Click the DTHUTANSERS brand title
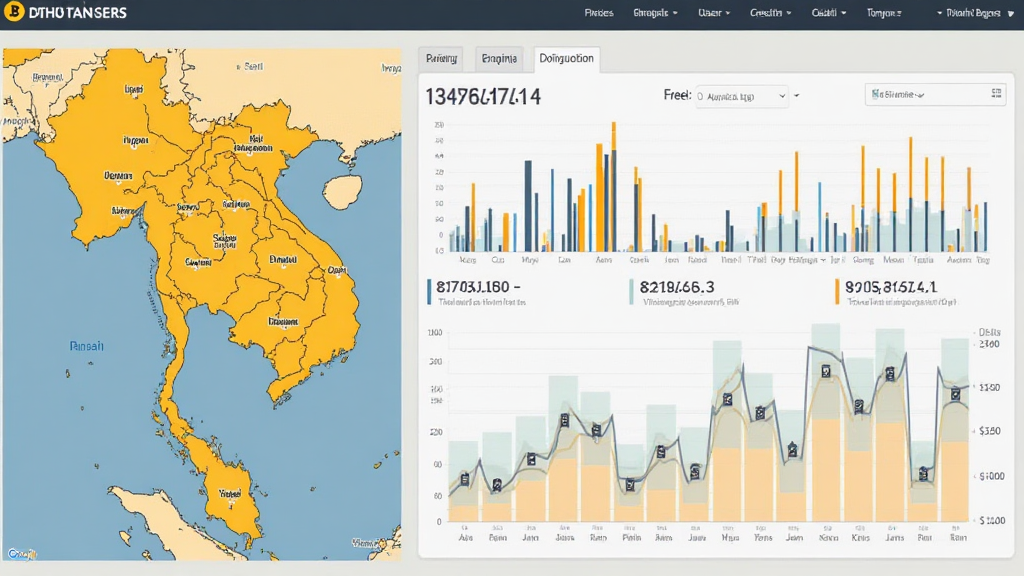 (x=78, y=14)
